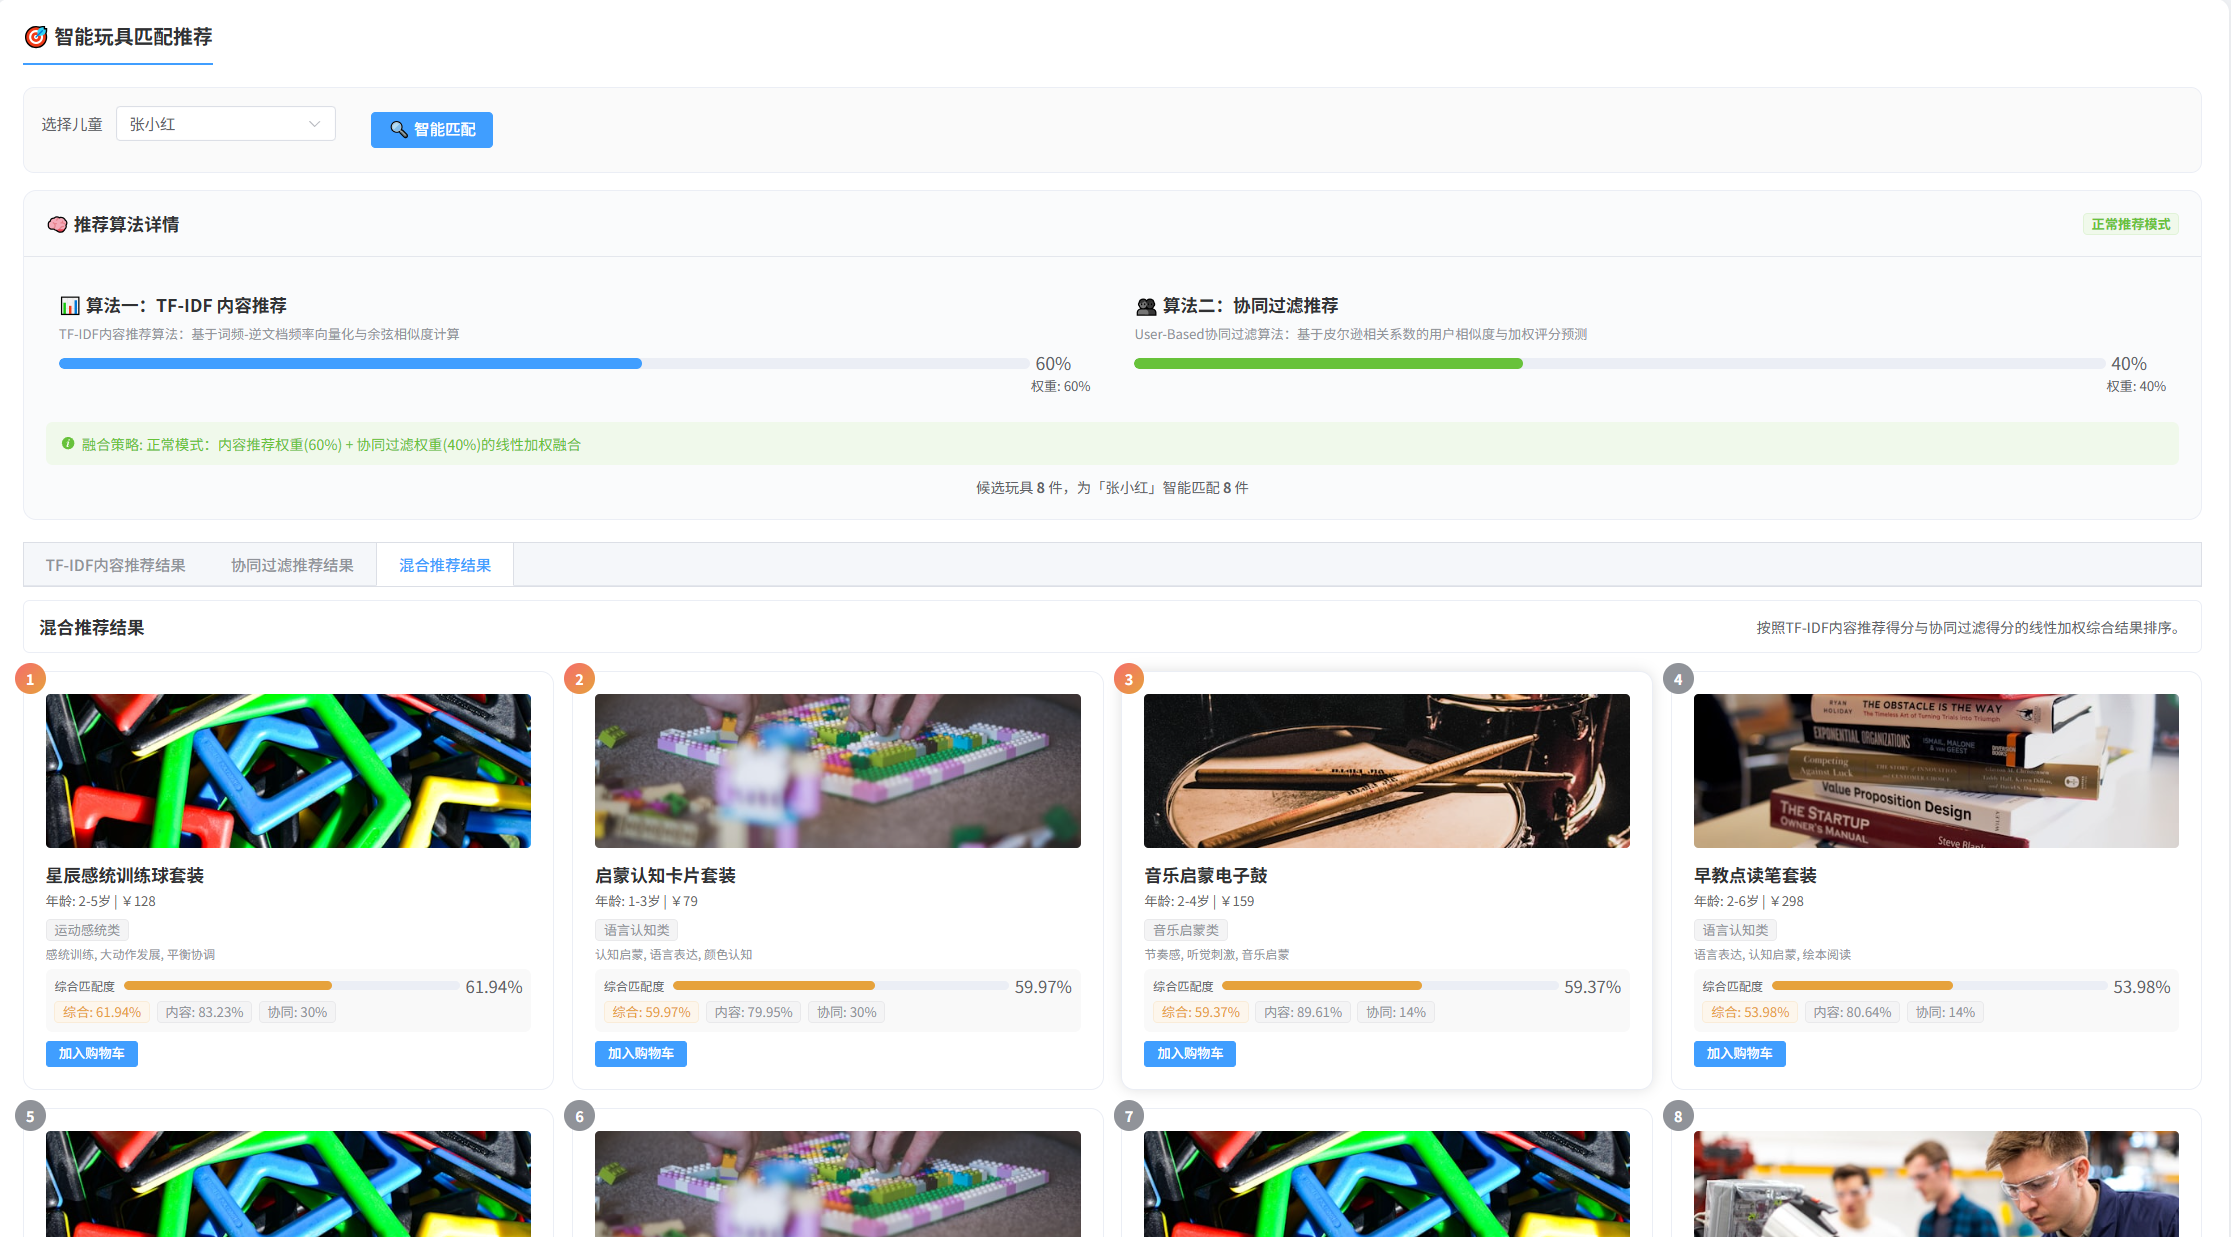Click 综合匹配度 bar showing 59.97%
The width and height of the screenshot is (2231, 1237).
pyautogui.click(x=841, y=986)
